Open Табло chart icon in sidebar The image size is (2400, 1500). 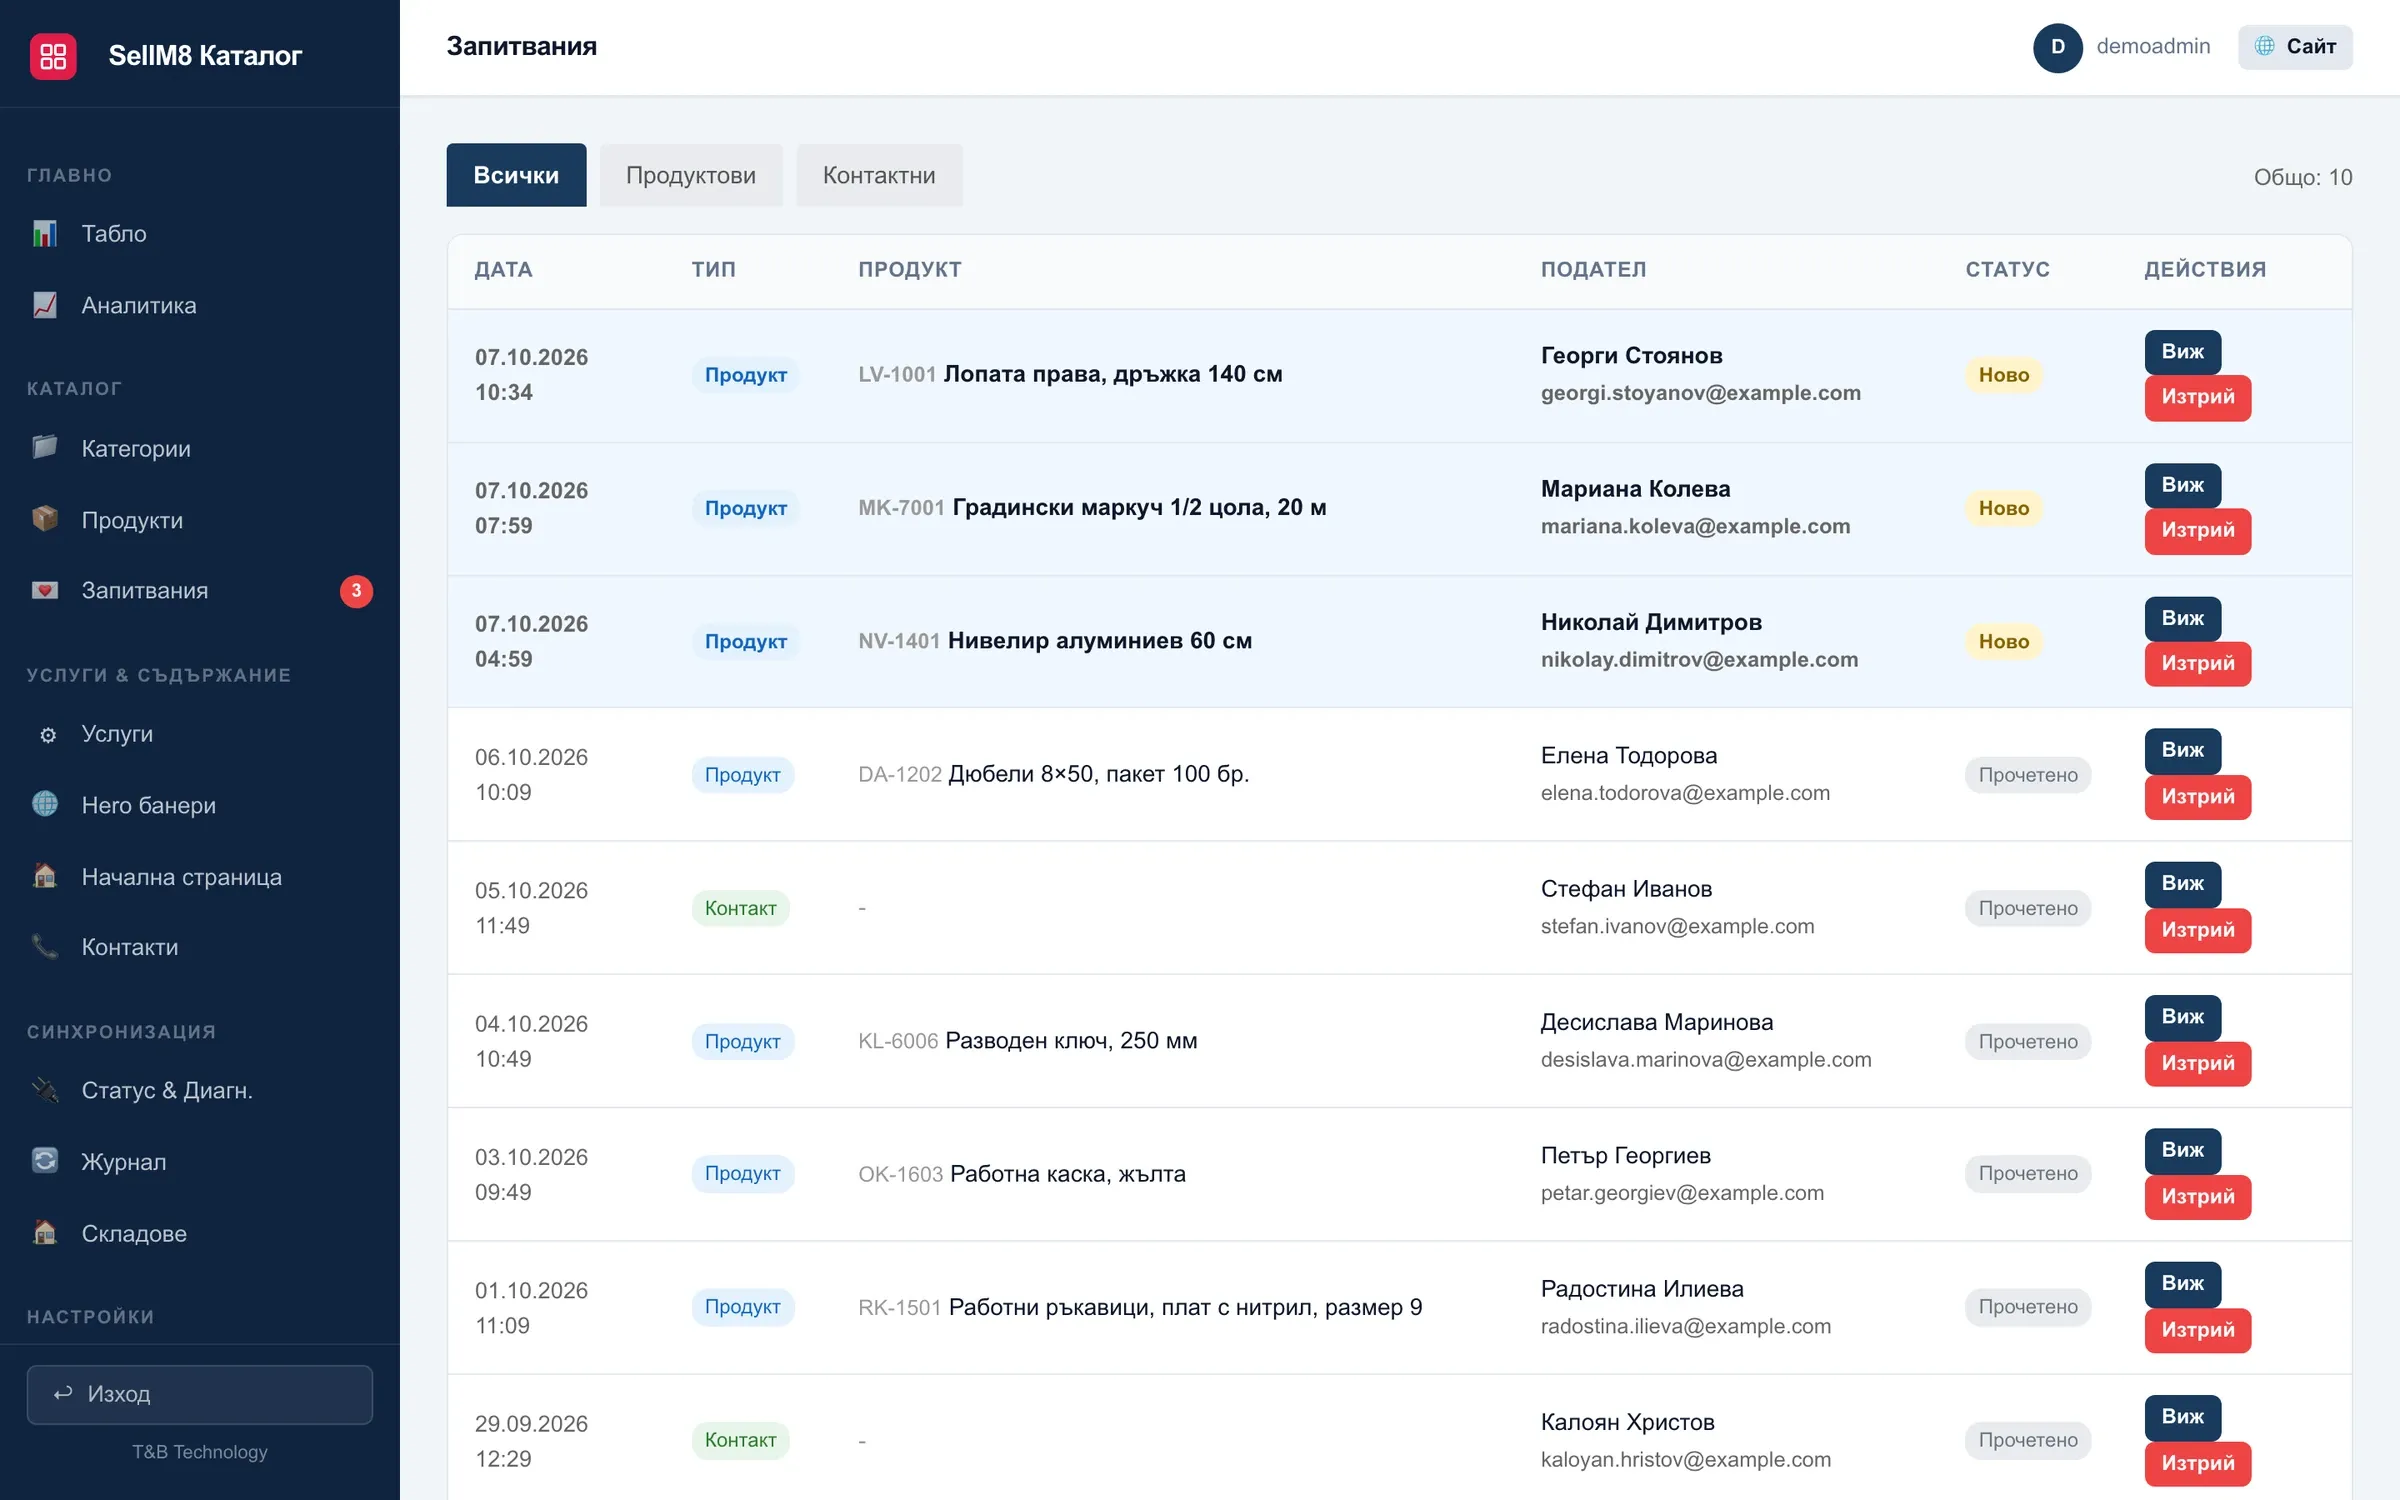[x=45, y=233]
